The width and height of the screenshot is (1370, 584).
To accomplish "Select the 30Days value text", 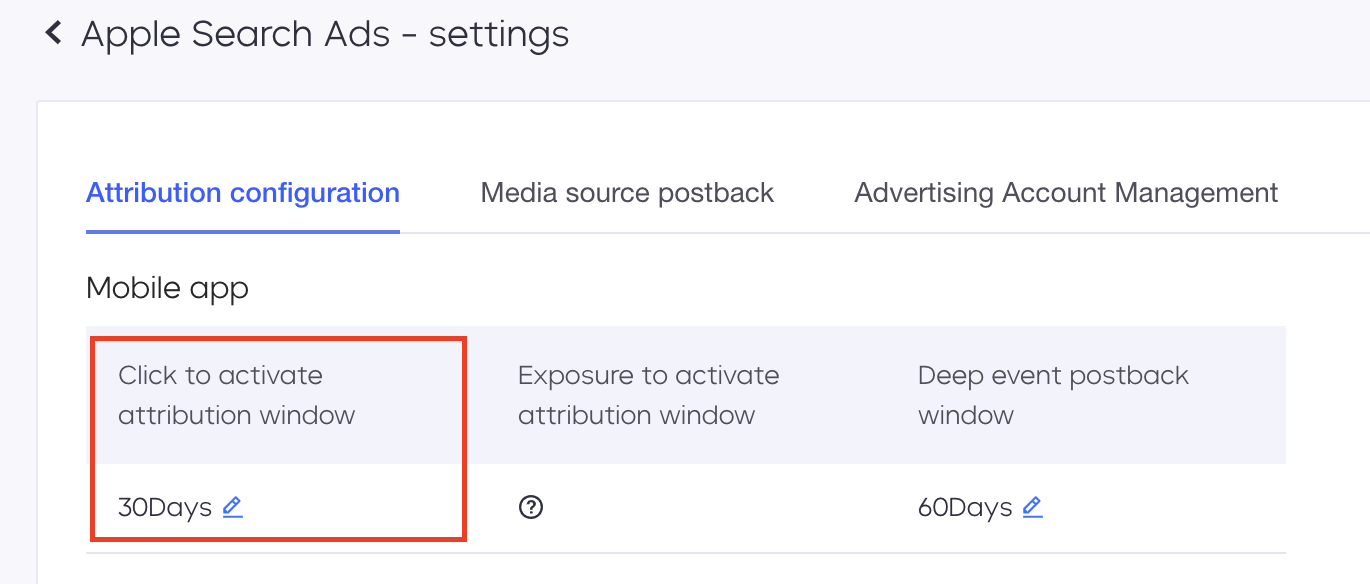I will 165,507.
